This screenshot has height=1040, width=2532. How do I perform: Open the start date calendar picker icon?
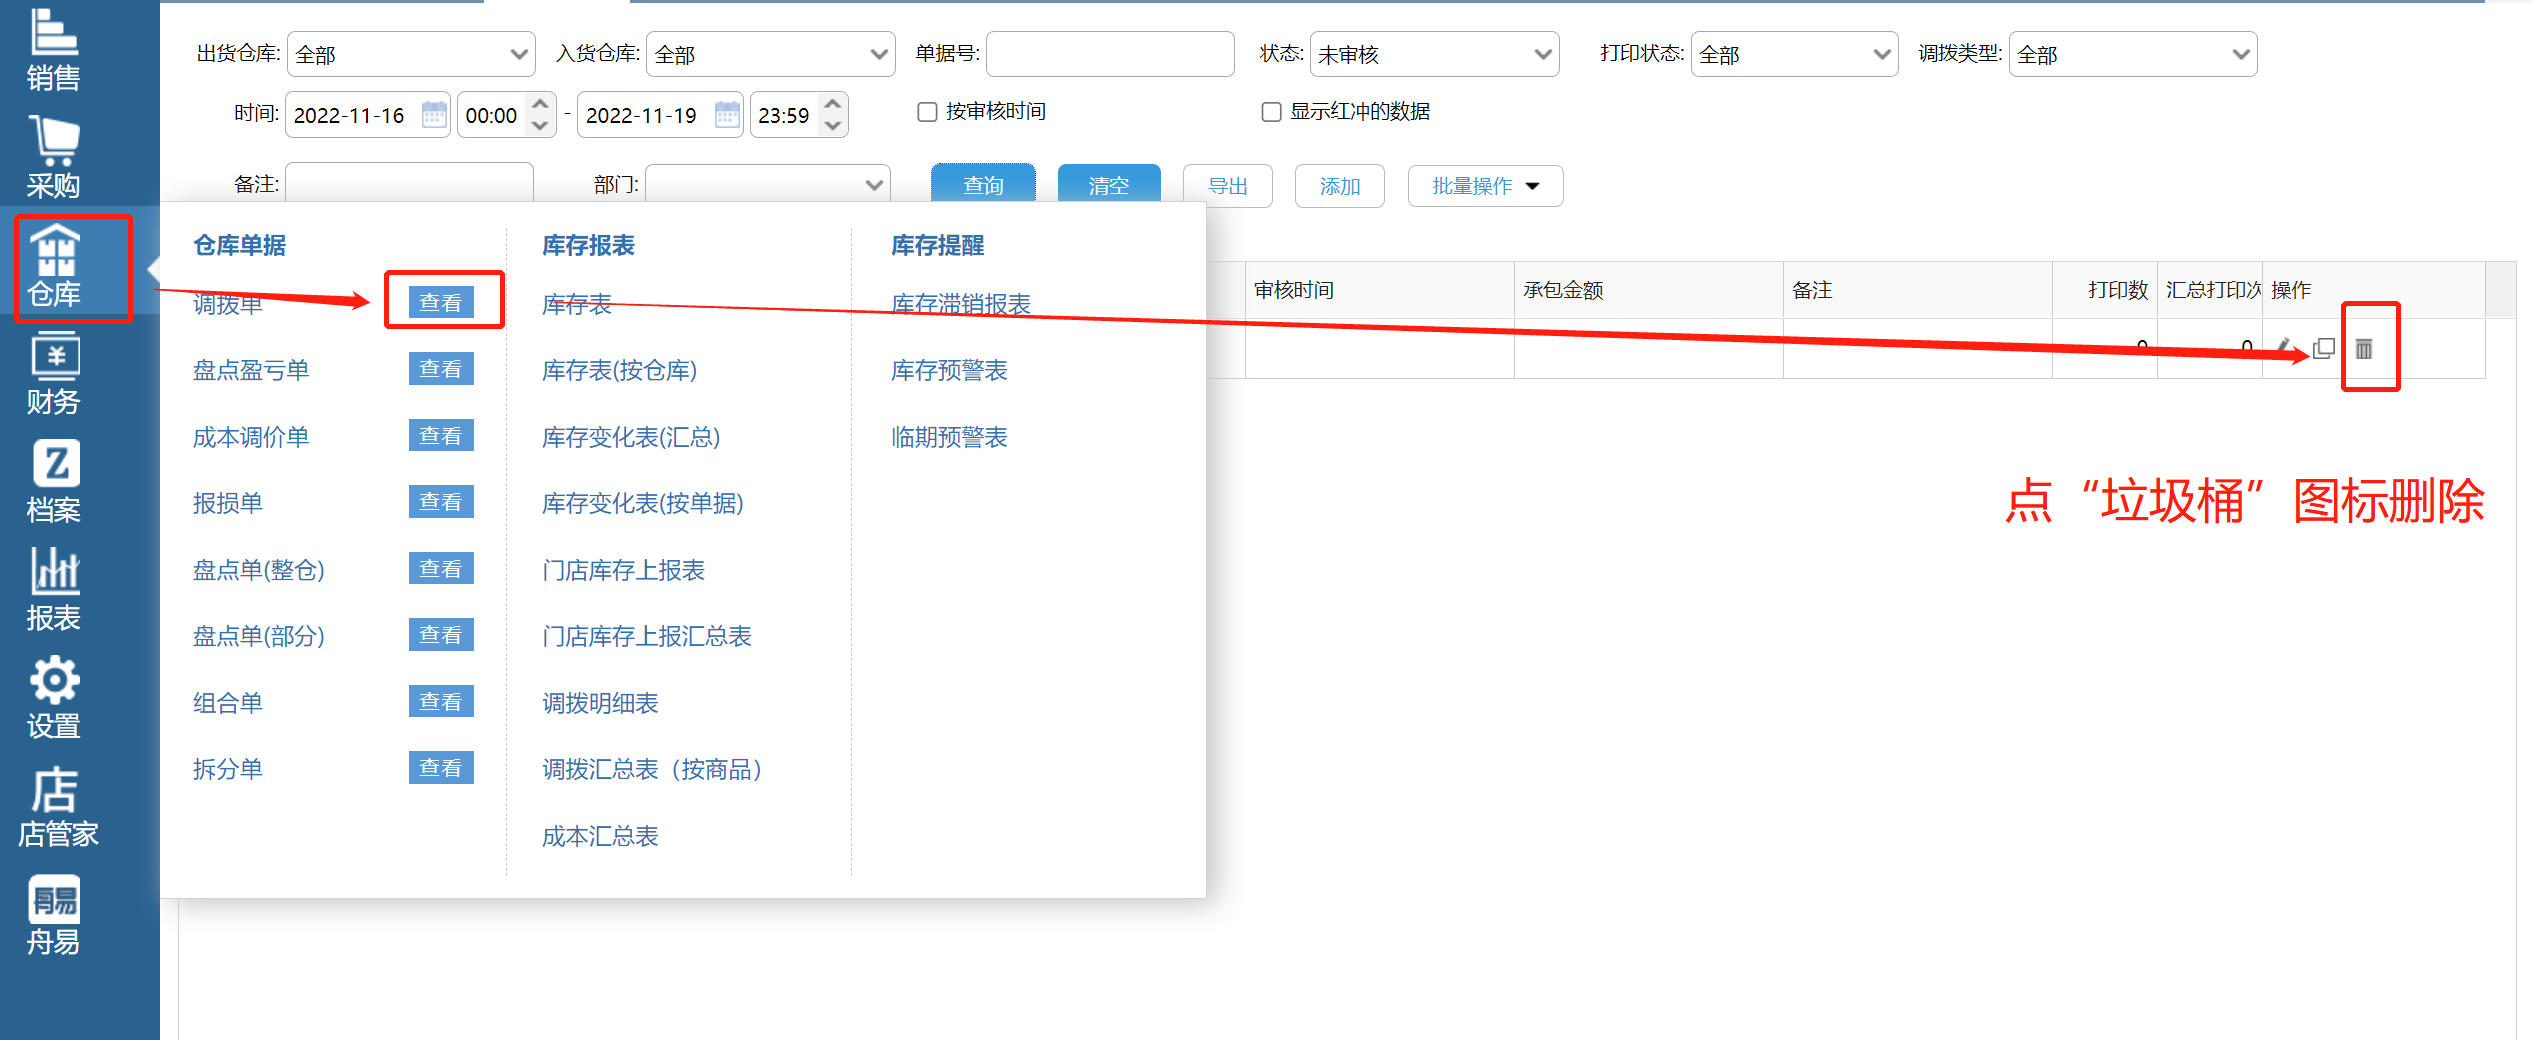(x=434, y=114)
